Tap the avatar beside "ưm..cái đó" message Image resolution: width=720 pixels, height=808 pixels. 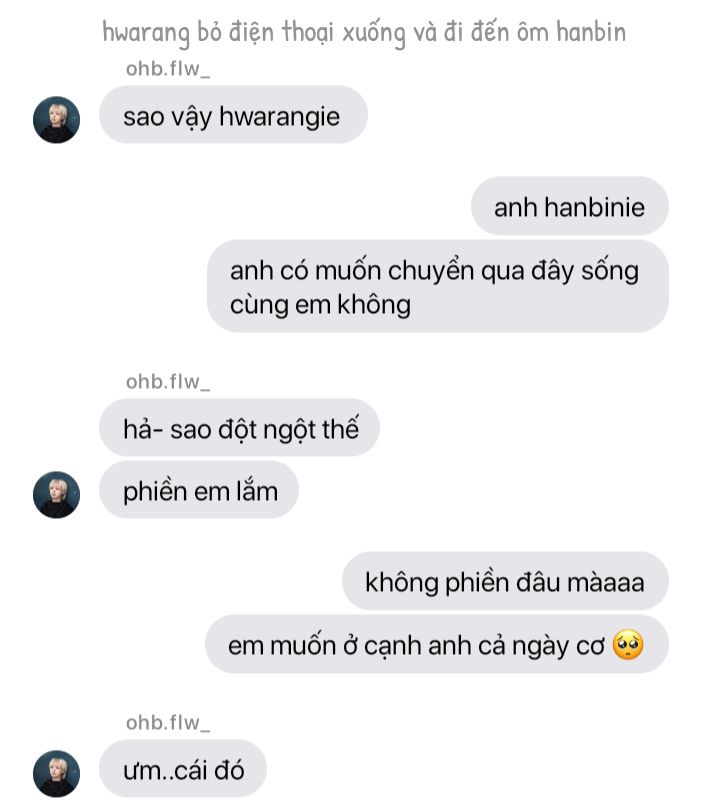coord(56,773)
